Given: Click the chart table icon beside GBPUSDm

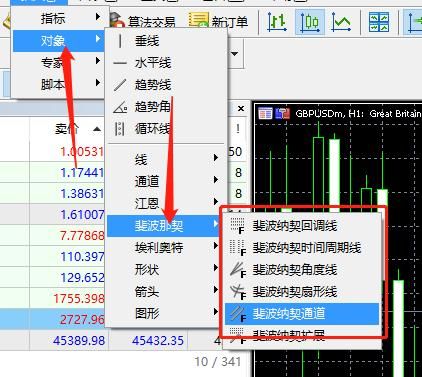Looking at the screenshot, I should [x=265, y=113].
